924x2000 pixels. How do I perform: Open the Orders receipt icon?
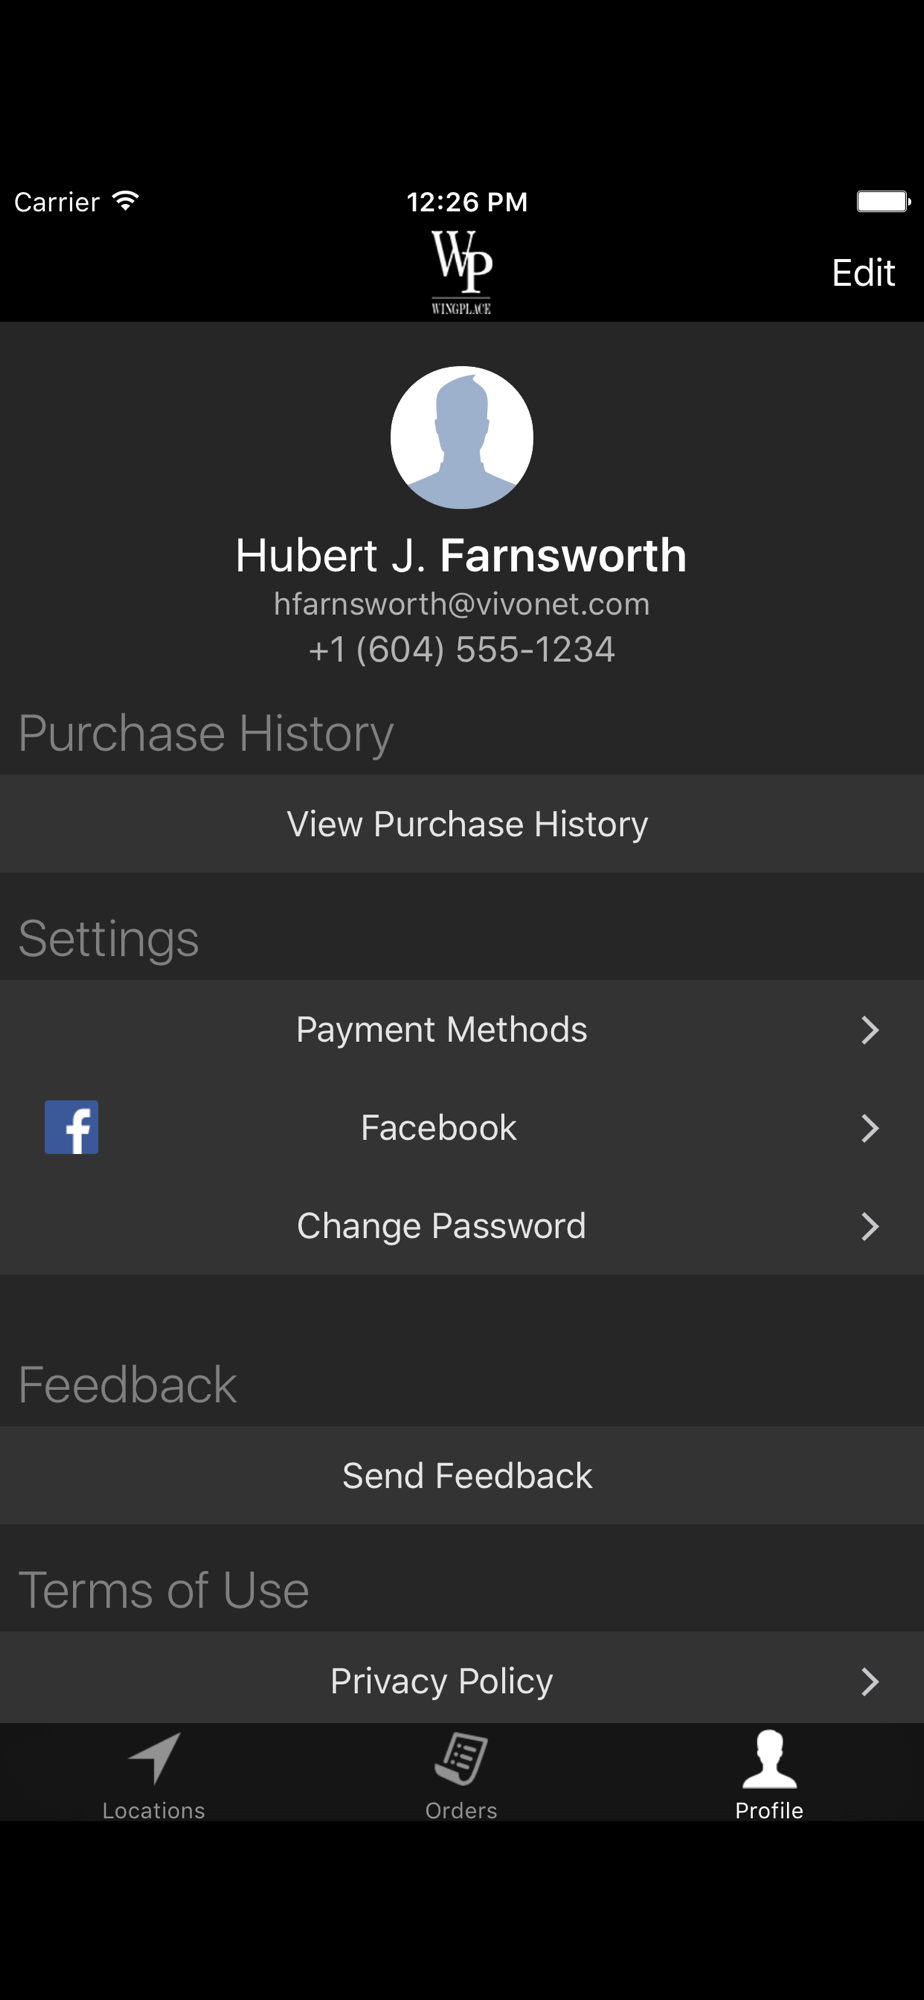click(461, 1759)
